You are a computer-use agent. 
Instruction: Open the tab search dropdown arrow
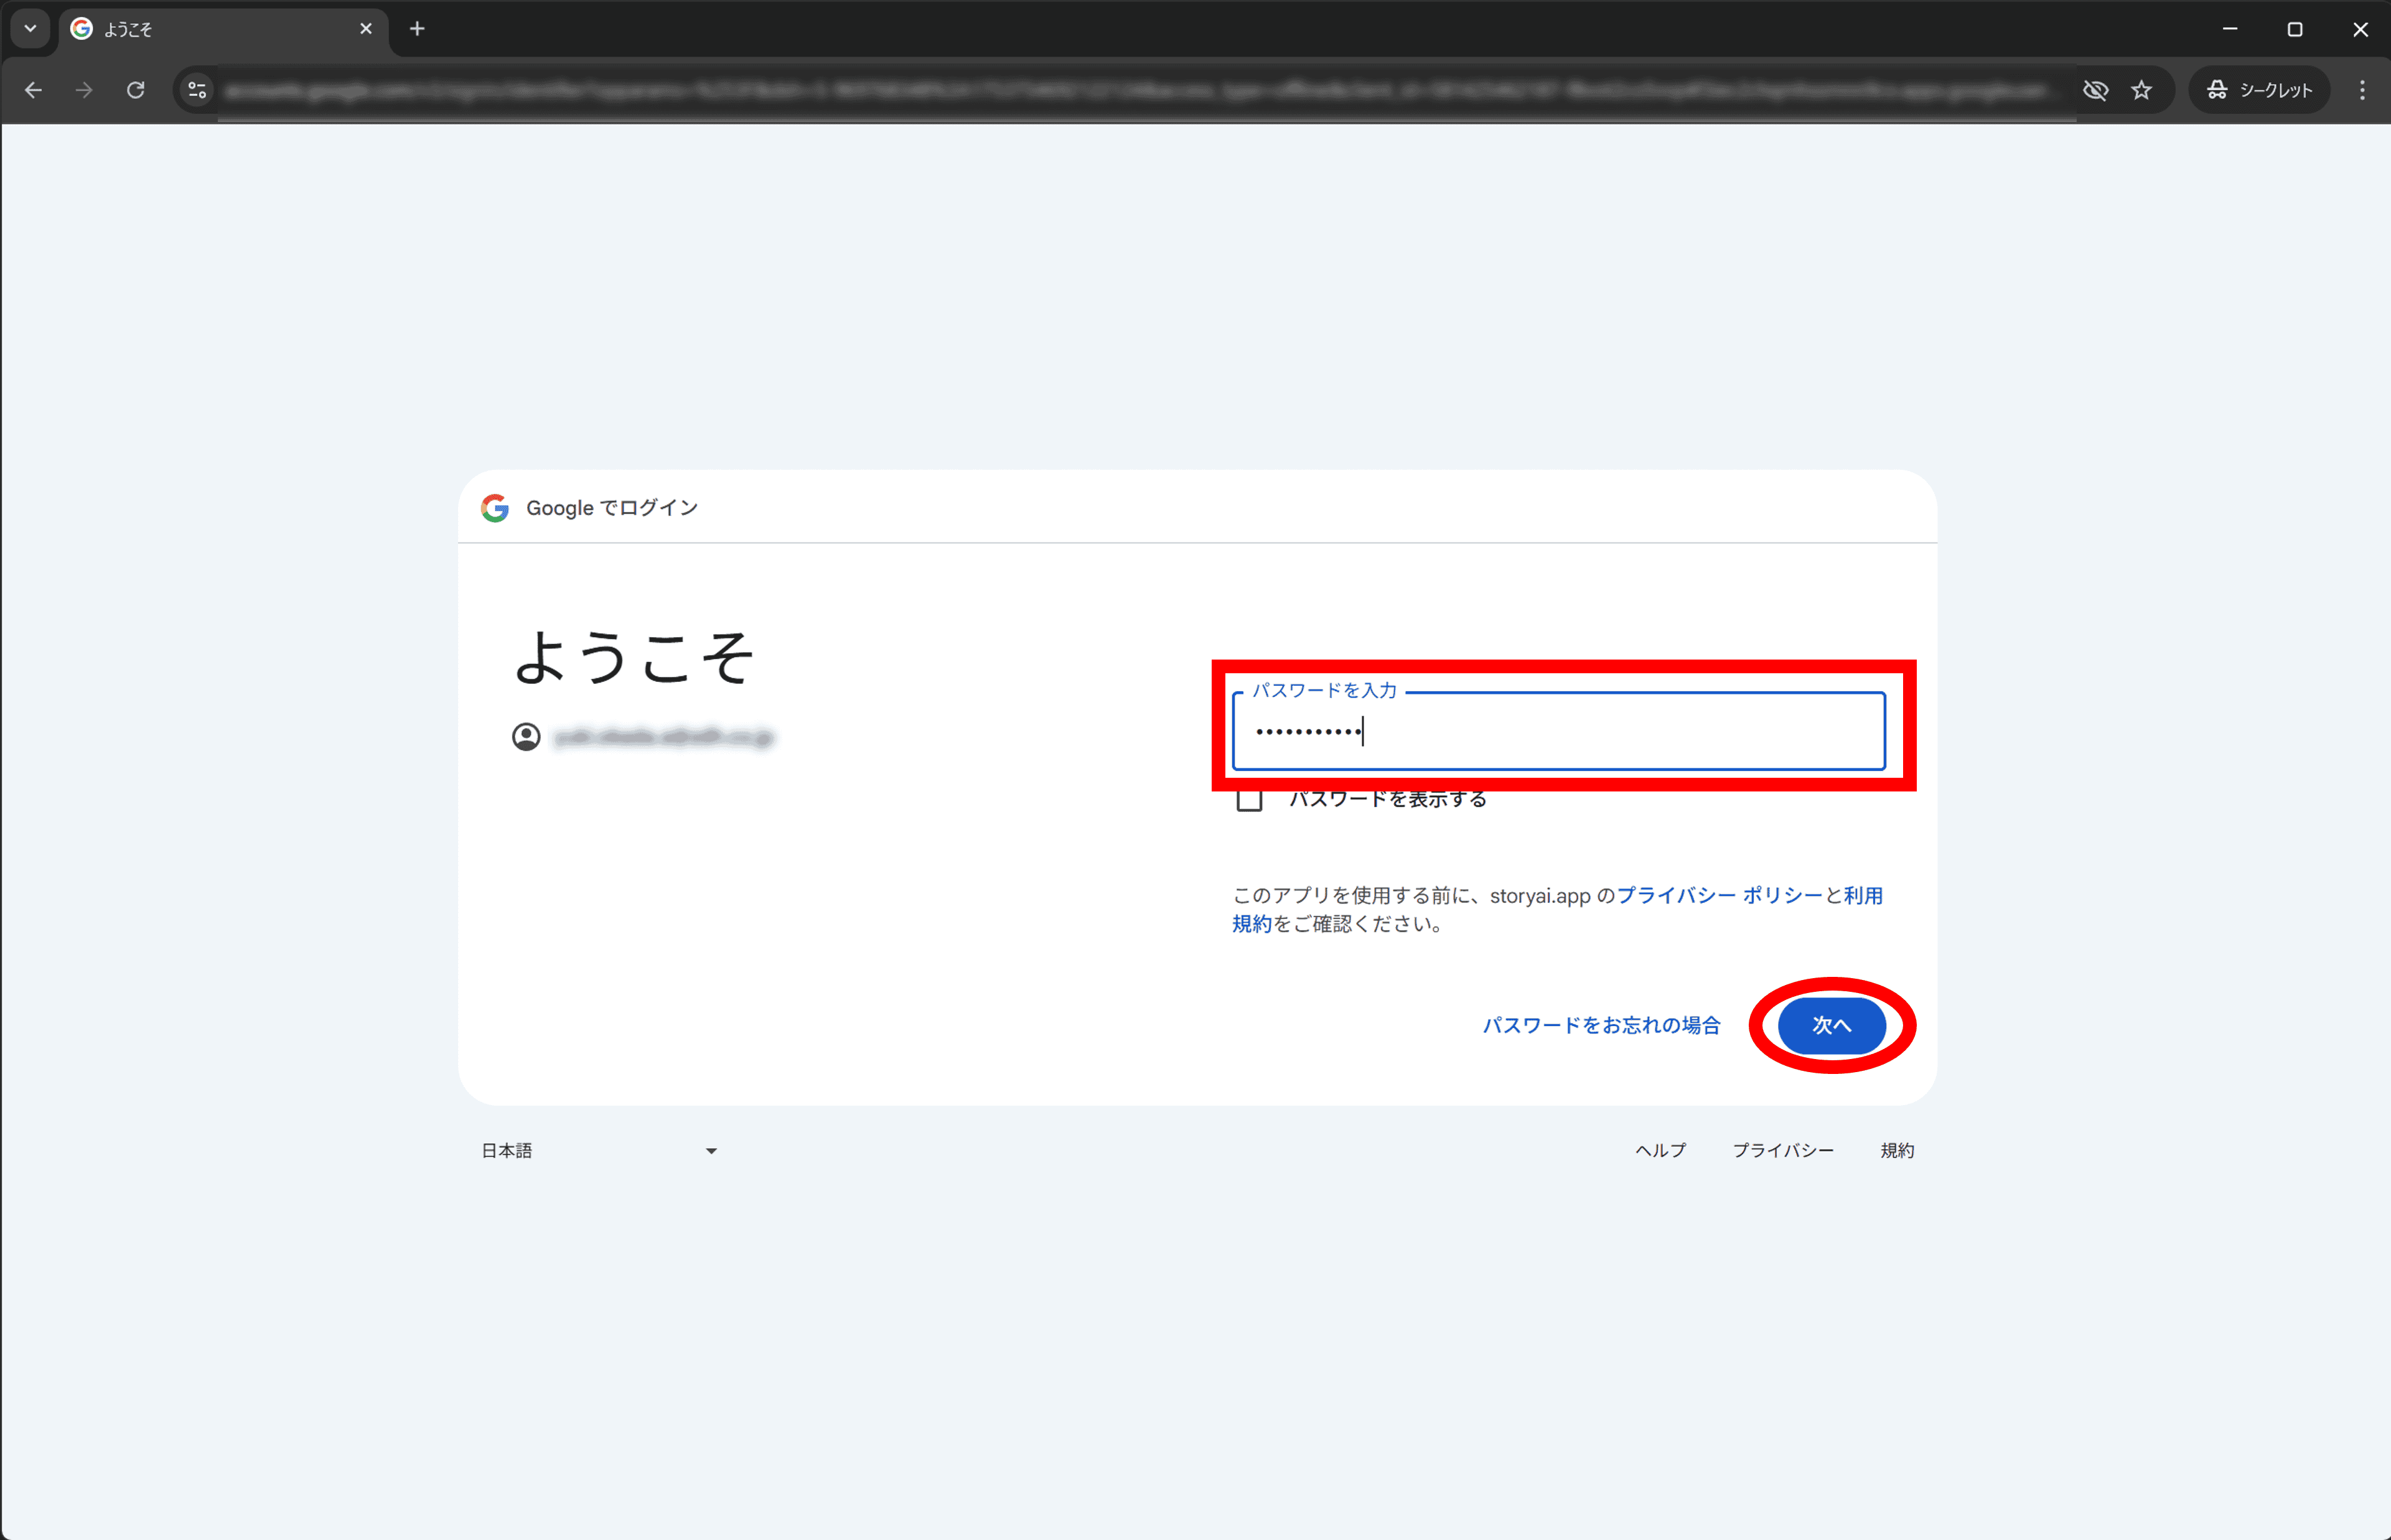[x=31, y=29]
